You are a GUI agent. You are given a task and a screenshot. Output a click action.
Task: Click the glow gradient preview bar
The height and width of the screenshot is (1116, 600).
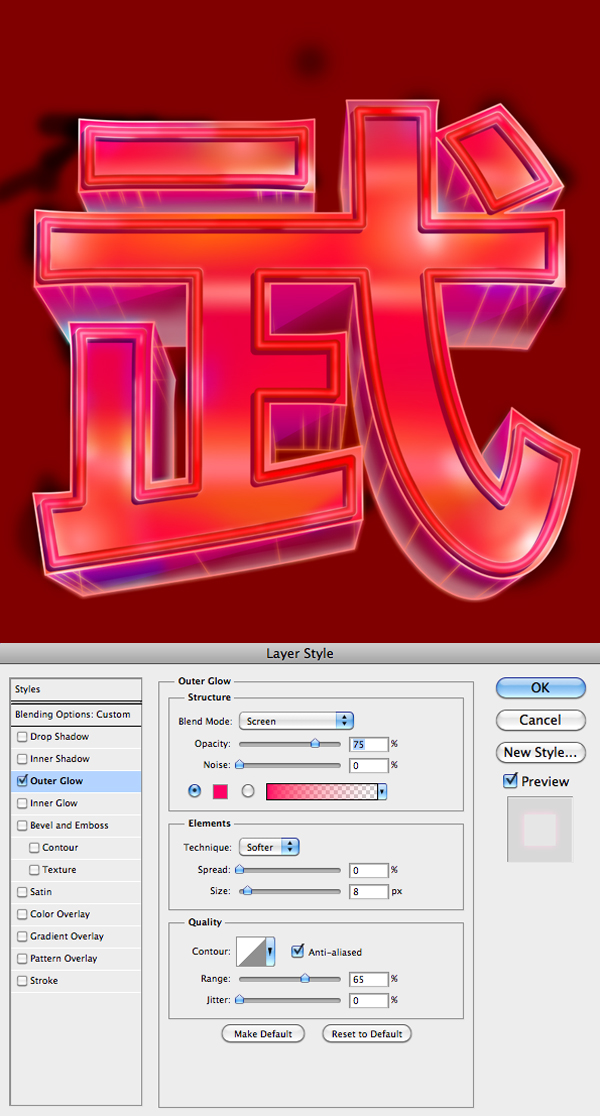[x=322, y=791]
